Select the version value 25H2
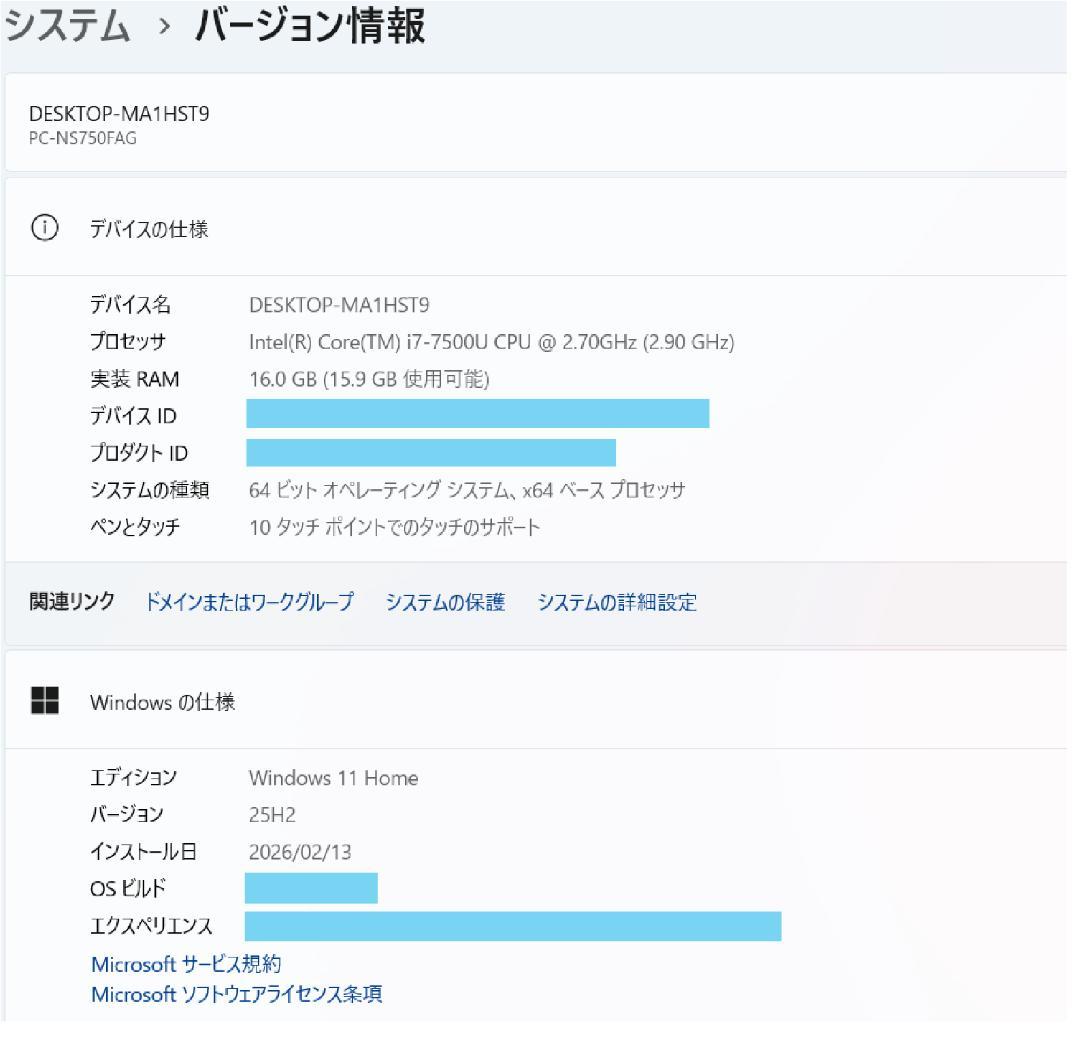Viewport: 1080px width, 1048px height. pyautogui.click(x=272, y=815)
